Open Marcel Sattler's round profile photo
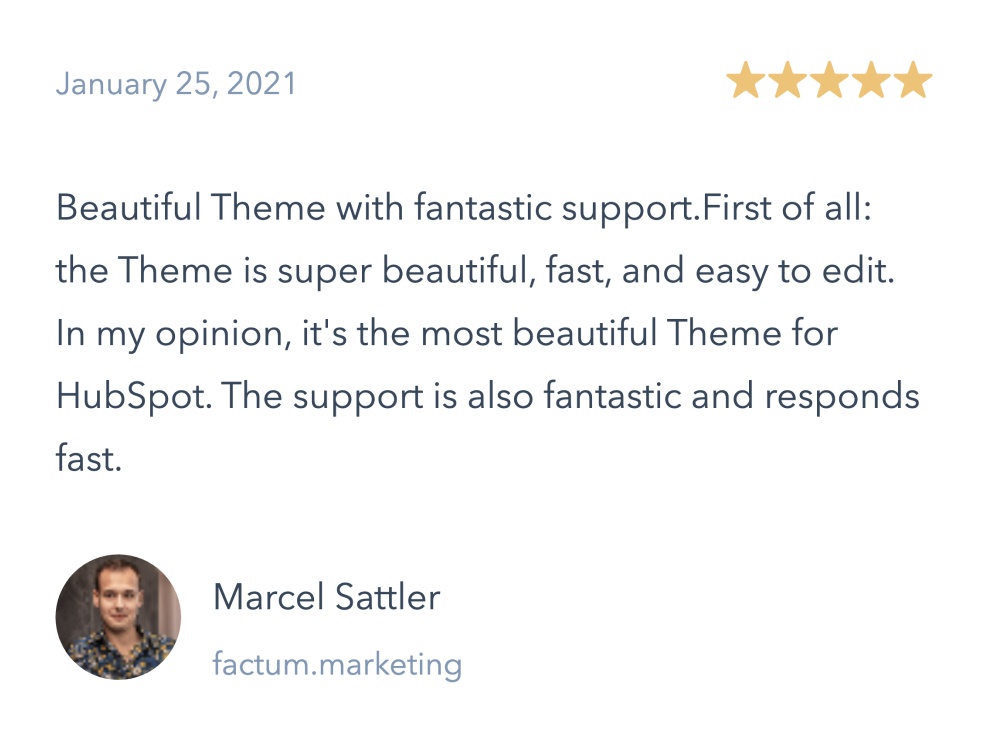The height and width of the screenshot is (754, 992). click(x=118, y=617)
